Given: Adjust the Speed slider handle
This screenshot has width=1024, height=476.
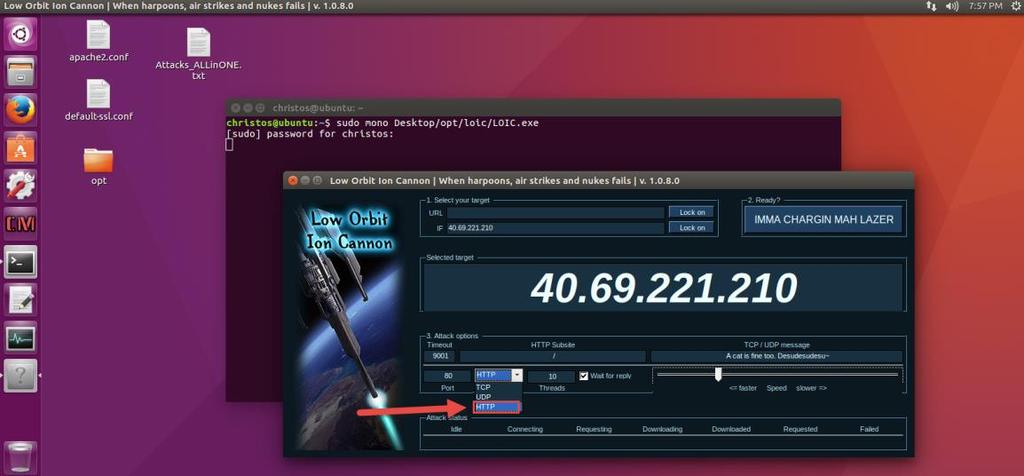Looking at the screenshot, I should pos(718,374).
